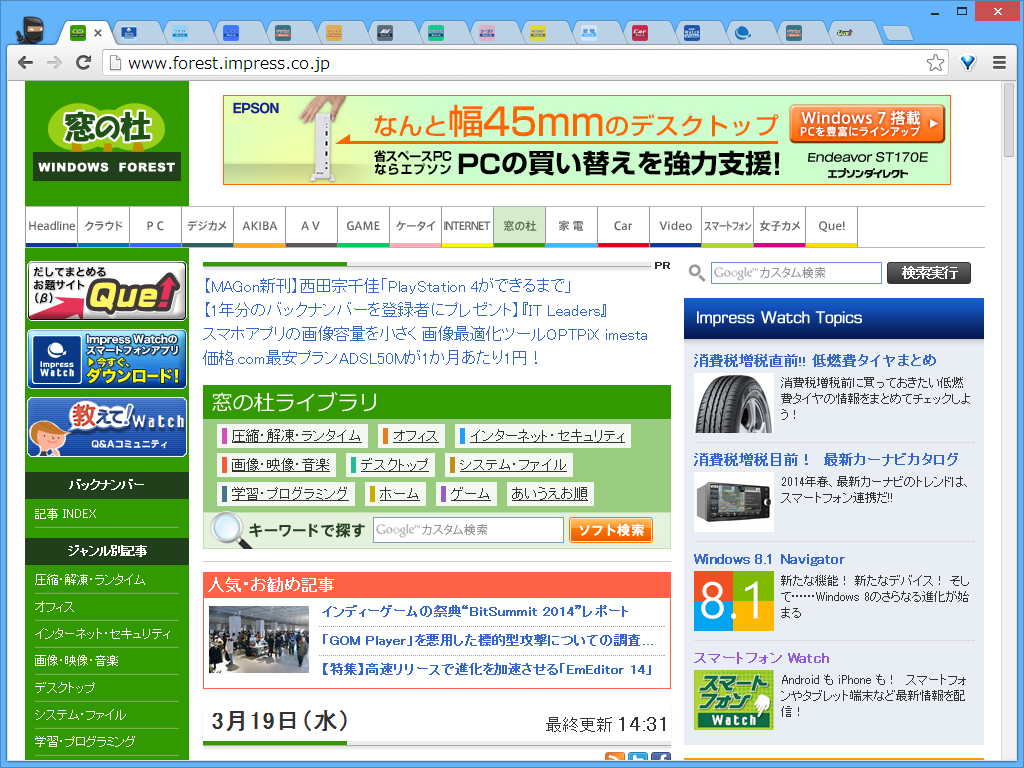The width and height of the screenshot is (1024, 768).
Task: Open the Chrome hamburger menu icon
Action: (998, 62)
